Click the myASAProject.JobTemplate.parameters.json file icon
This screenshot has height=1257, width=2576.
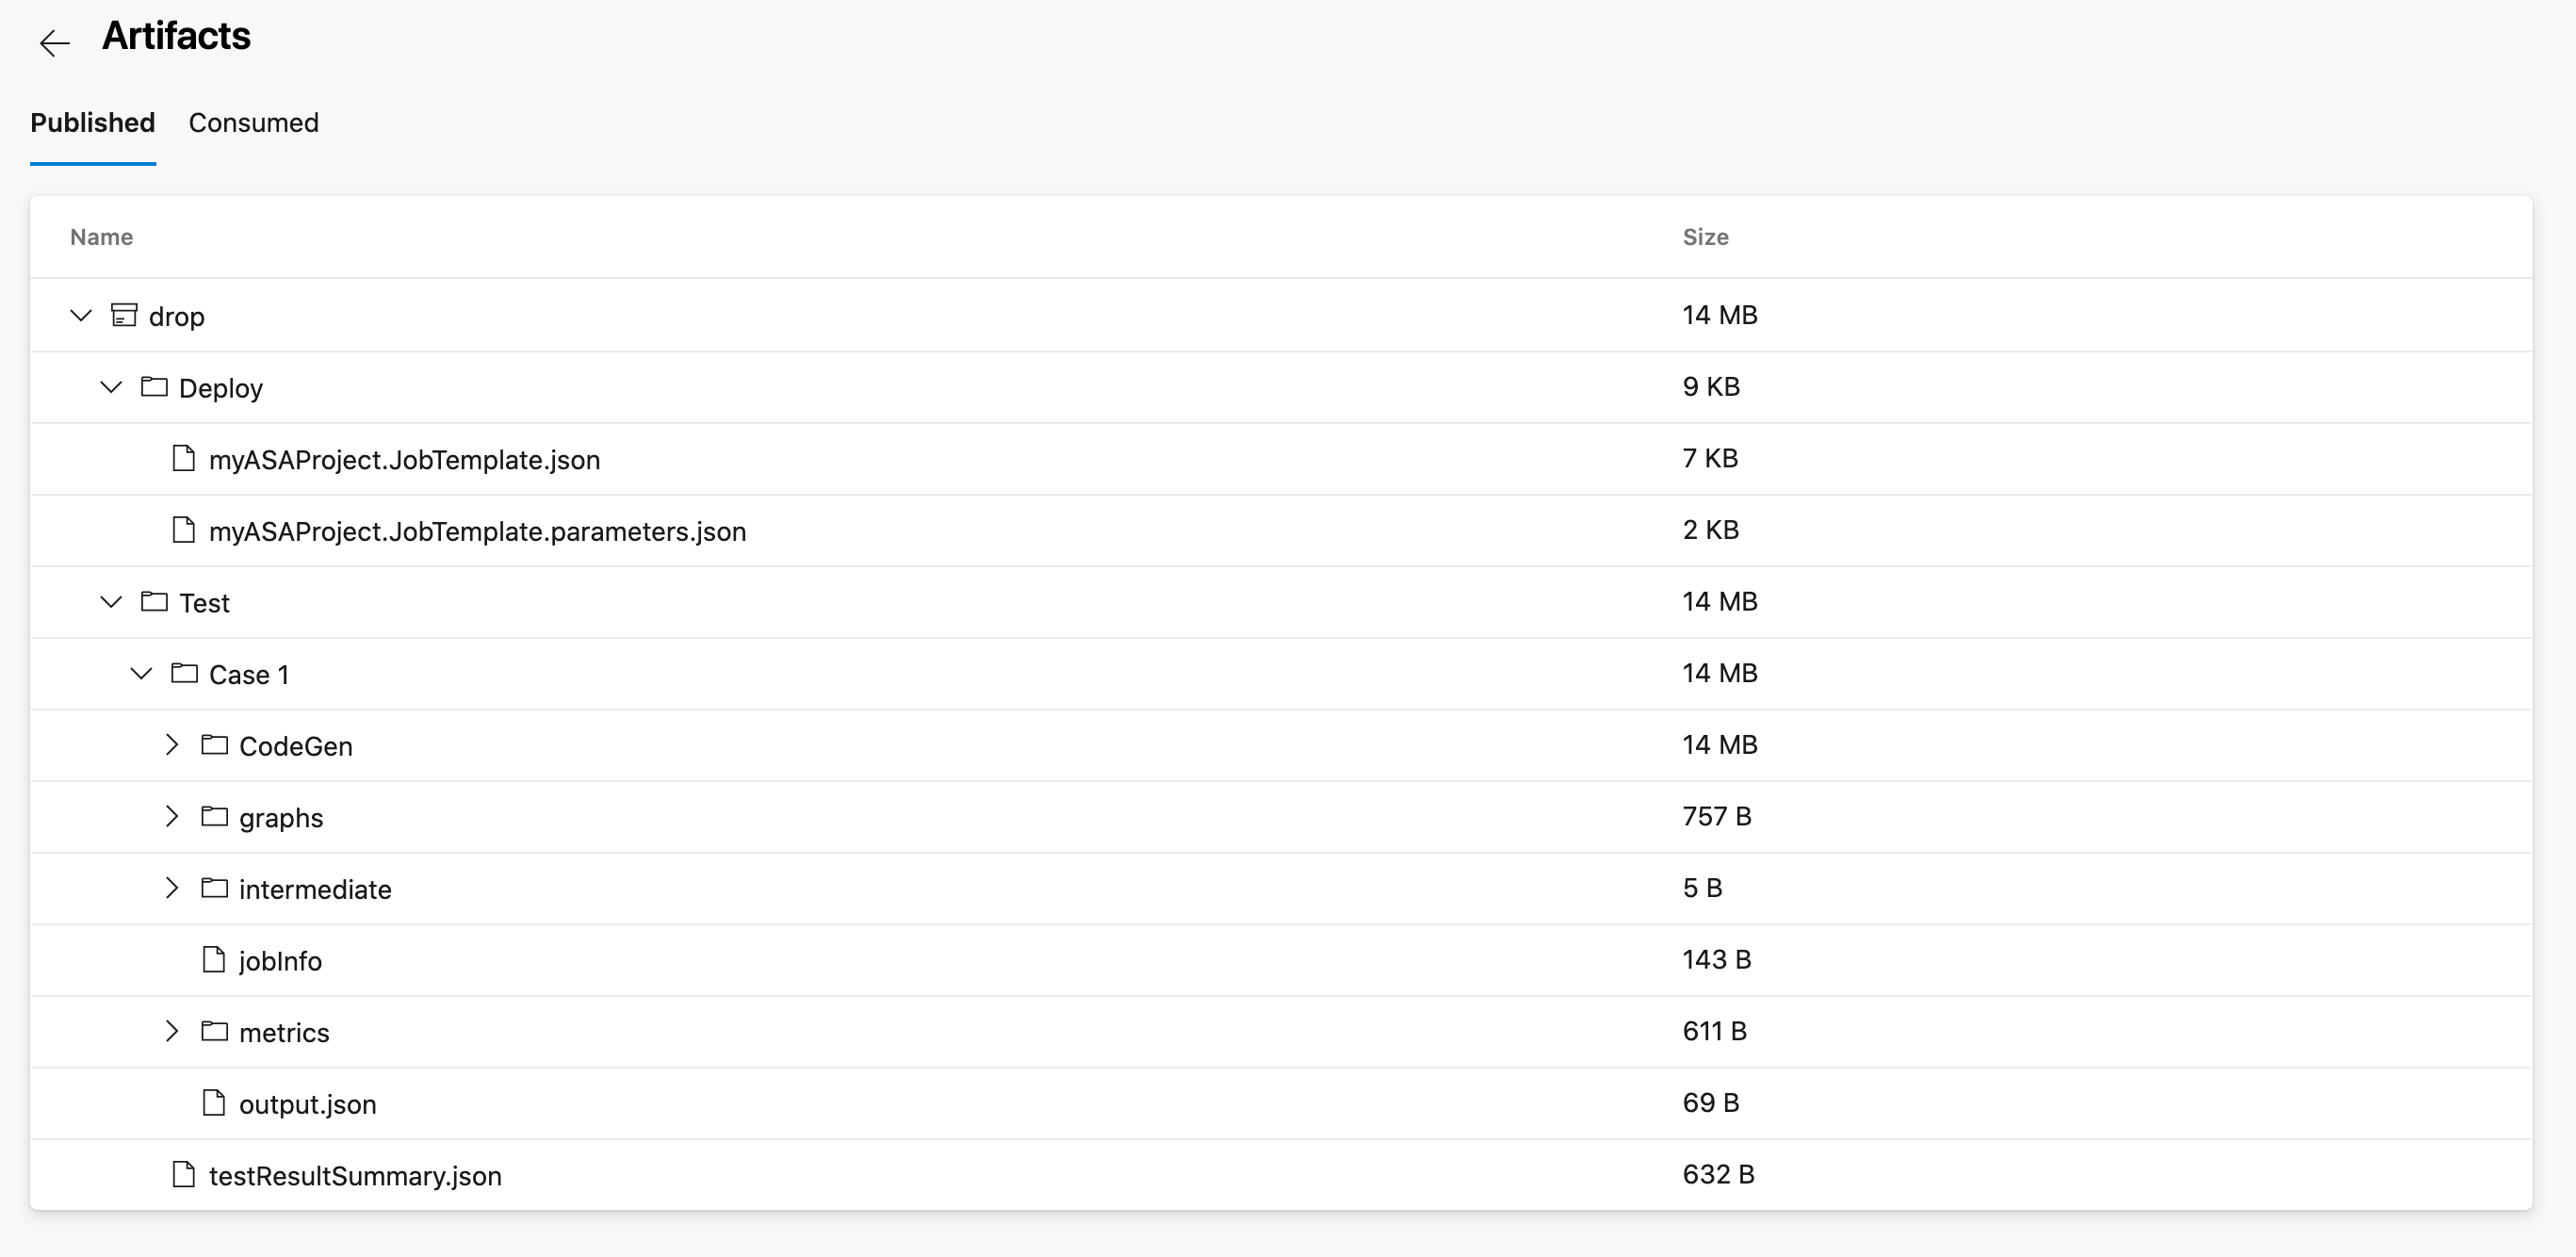[x=186, y=530]
